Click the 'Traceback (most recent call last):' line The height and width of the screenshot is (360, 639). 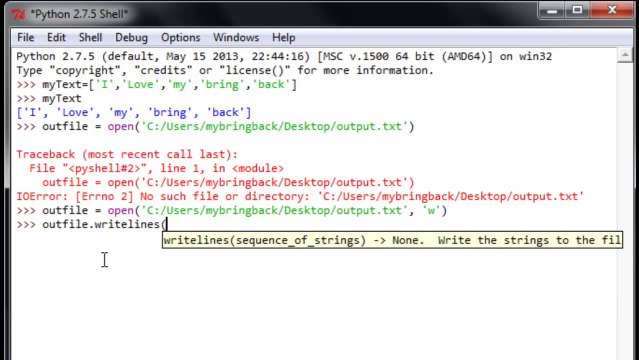coord(127,155)
